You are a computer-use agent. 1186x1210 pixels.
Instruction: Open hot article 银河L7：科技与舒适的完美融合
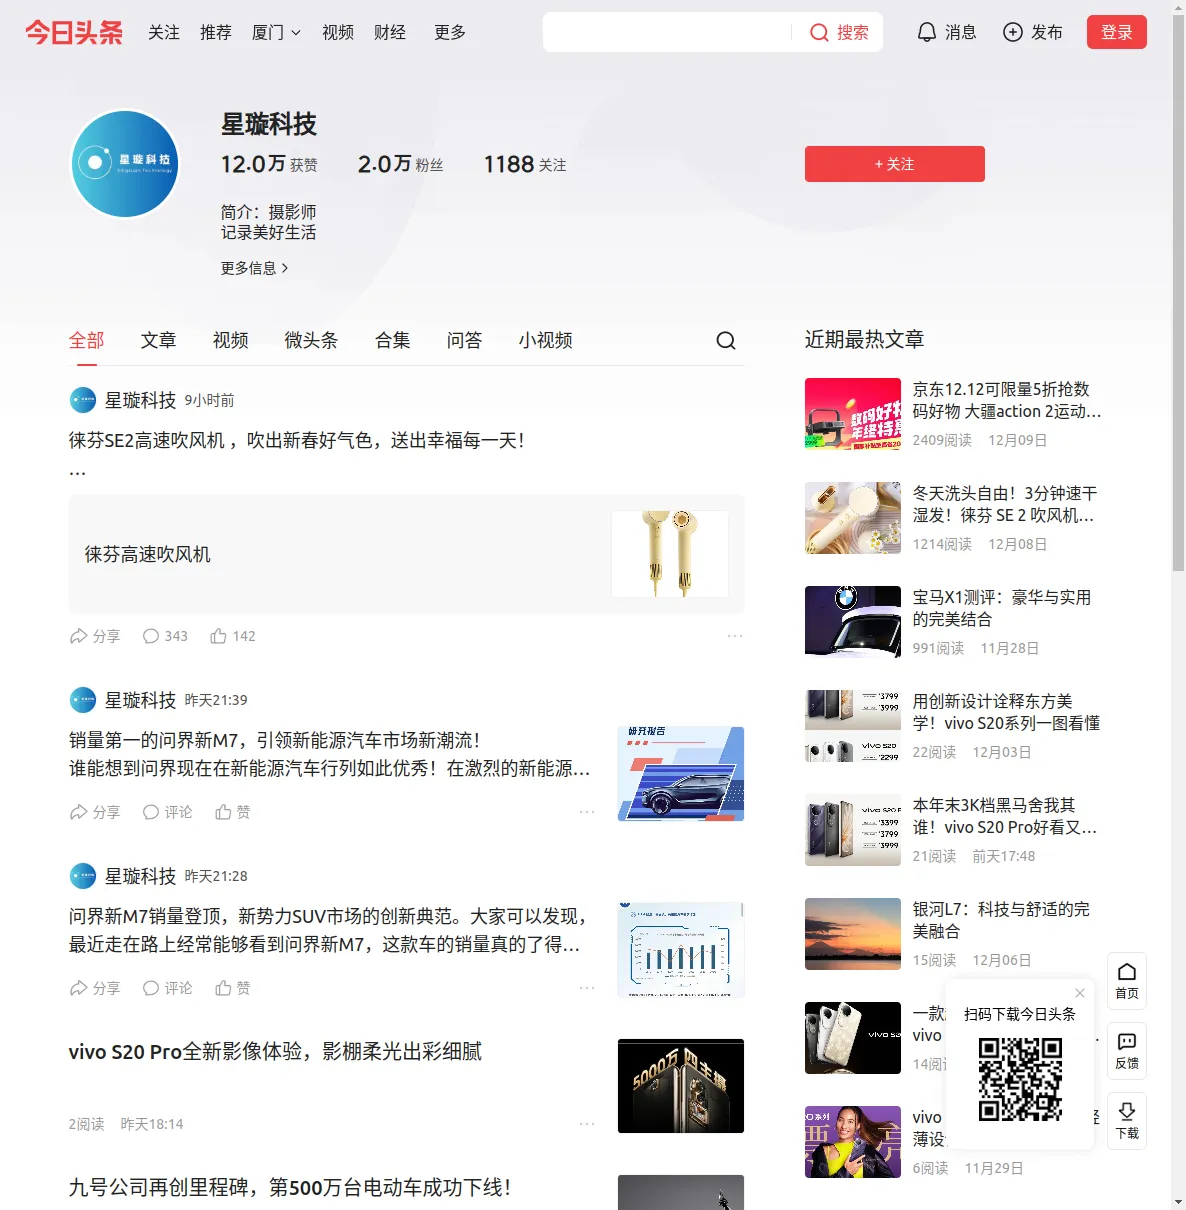(1002, 920)
